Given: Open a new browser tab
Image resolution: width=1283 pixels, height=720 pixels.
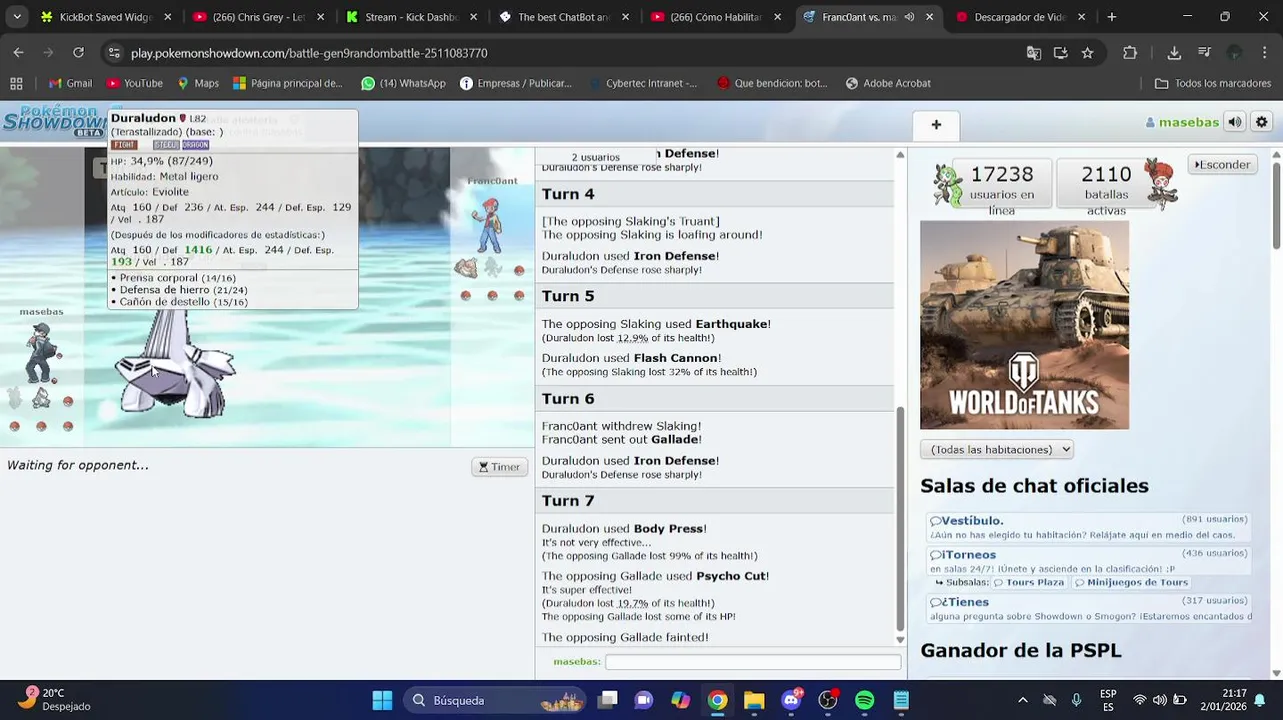Looking at the screenshot, I should pos(1111,17).
